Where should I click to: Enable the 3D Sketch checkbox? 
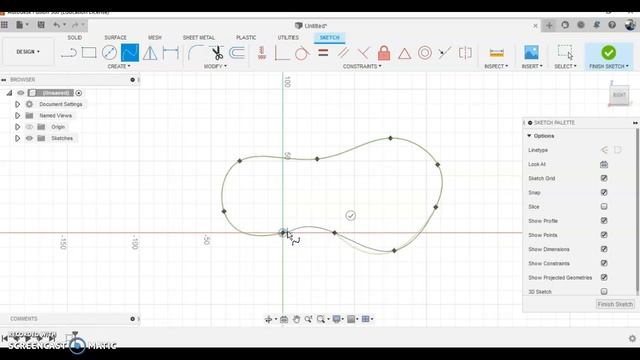pyautogui.click(x=604, y=291)
